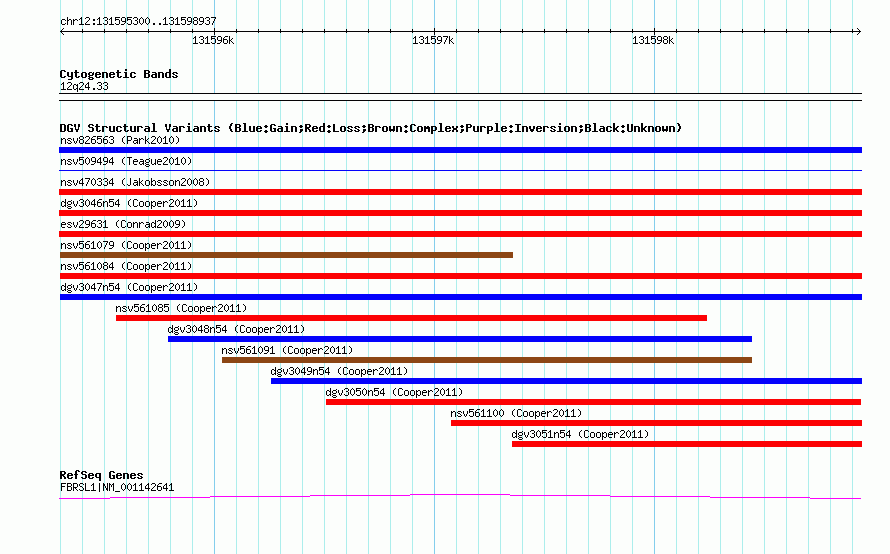Open the dgv3049n54 (Cooper2011) label
Image resolution: width=890 pixels, height=554 pixels.
[x=339, y=371]
